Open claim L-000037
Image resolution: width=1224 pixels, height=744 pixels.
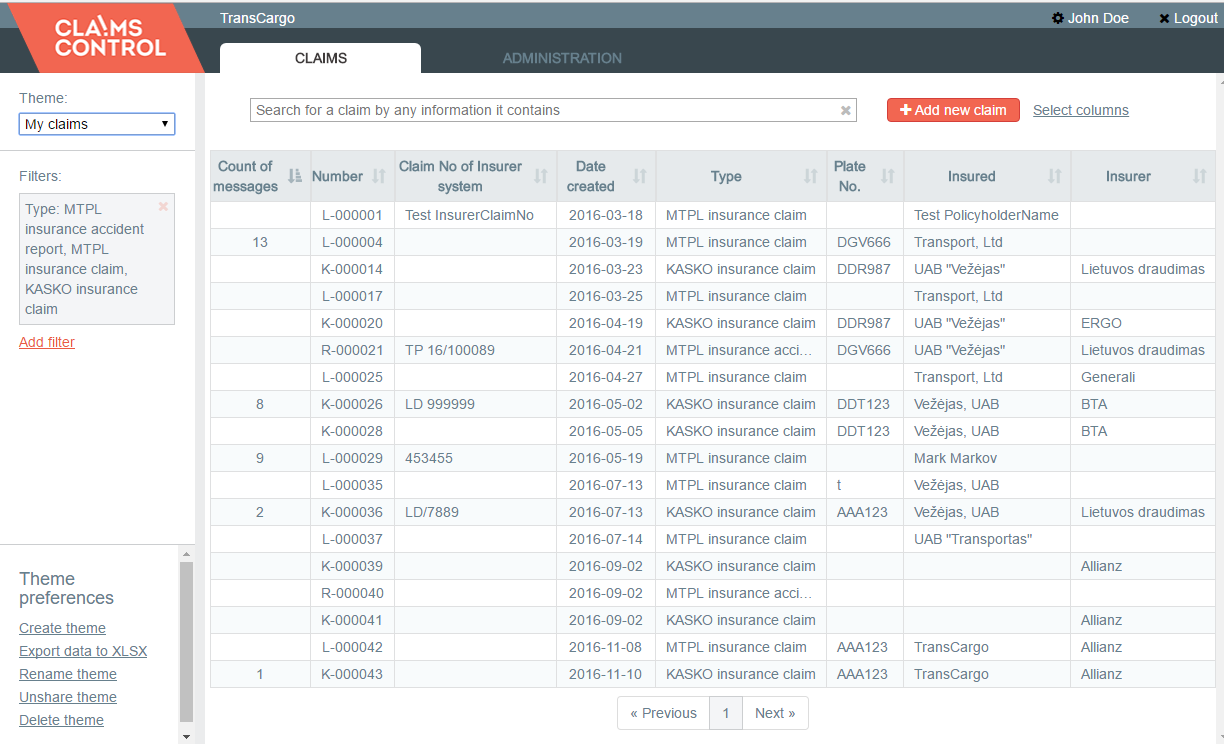coord(352,539)
